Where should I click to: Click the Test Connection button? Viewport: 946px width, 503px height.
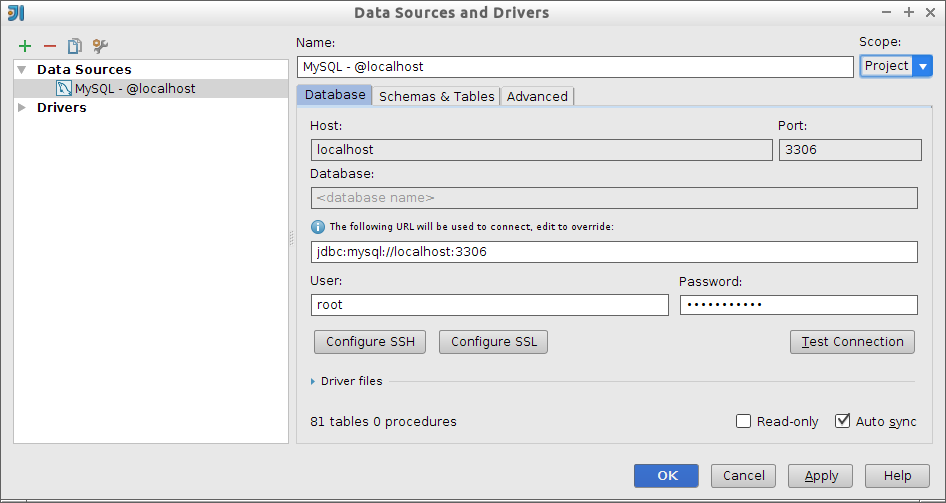click(x=852, y=342)
